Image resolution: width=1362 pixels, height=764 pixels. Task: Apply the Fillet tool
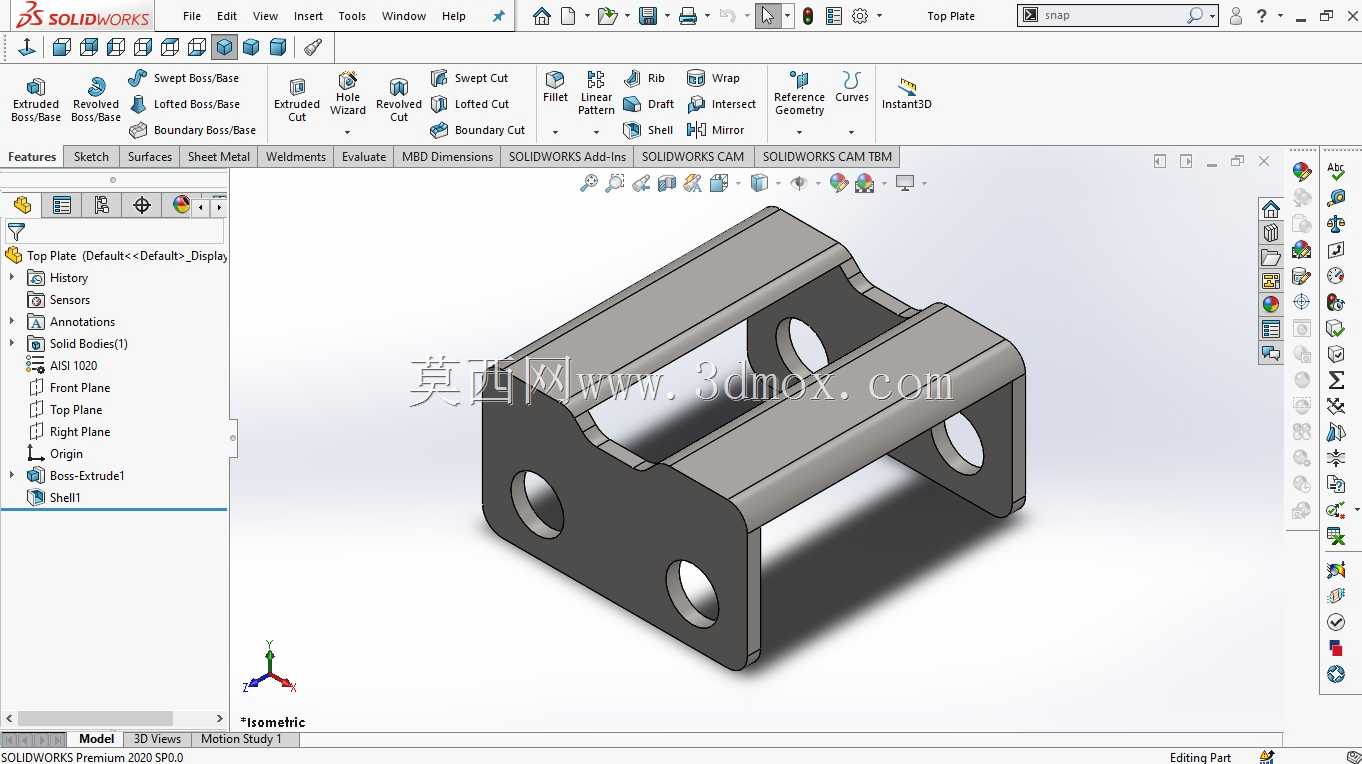[x=555, y=87]
